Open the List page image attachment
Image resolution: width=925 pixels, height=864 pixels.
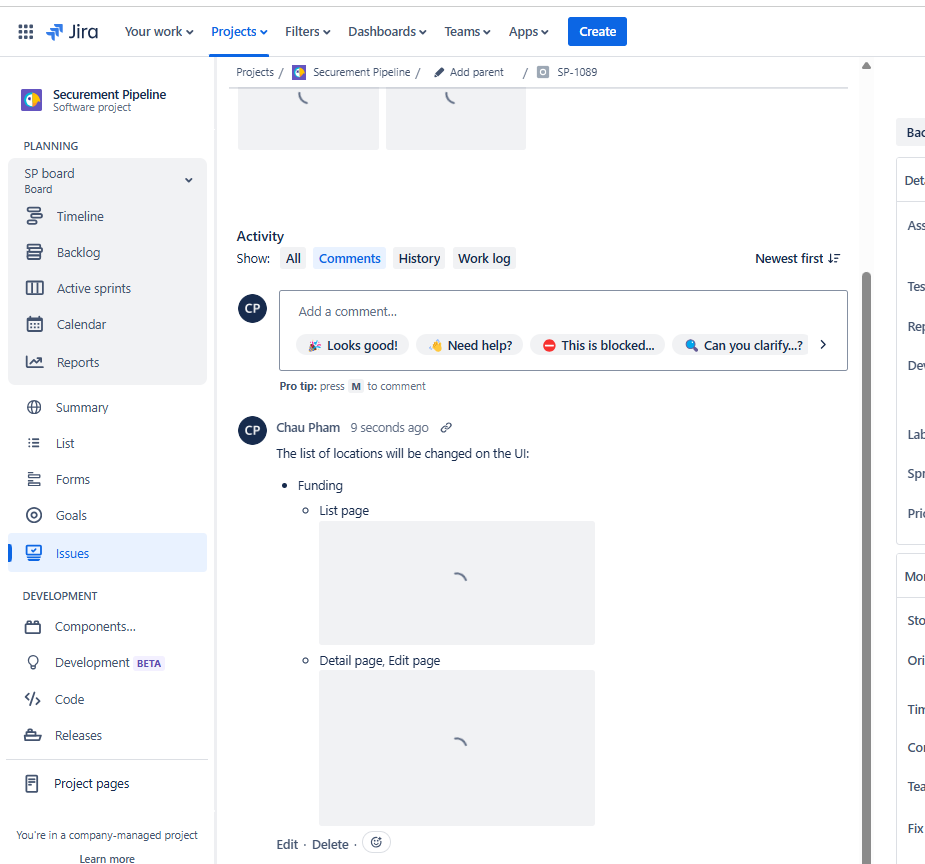point(457,583)
